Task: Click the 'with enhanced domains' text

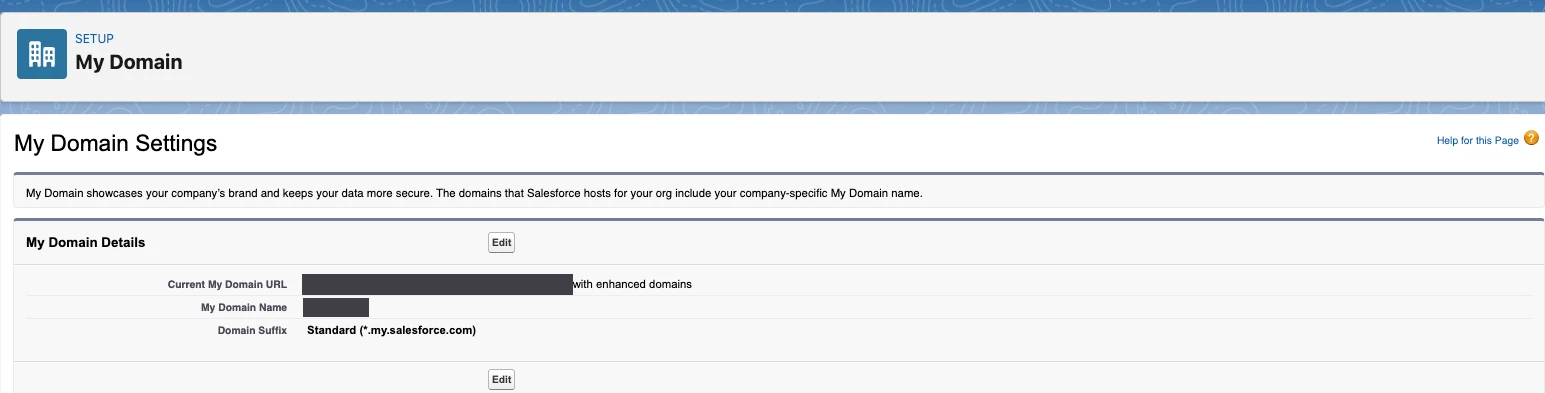Action: (x=632, y=285)
